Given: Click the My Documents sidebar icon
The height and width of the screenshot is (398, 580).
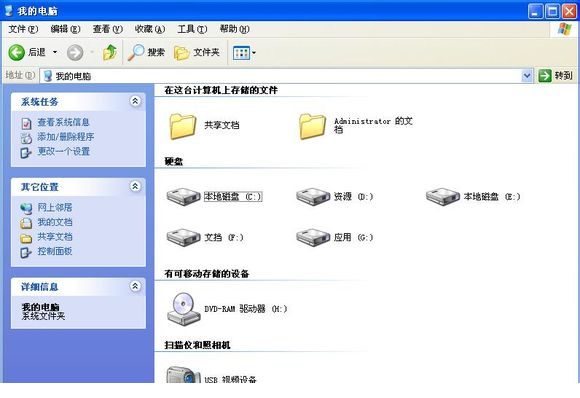Looking at the screenshot, I should click(x=26, y=223).
